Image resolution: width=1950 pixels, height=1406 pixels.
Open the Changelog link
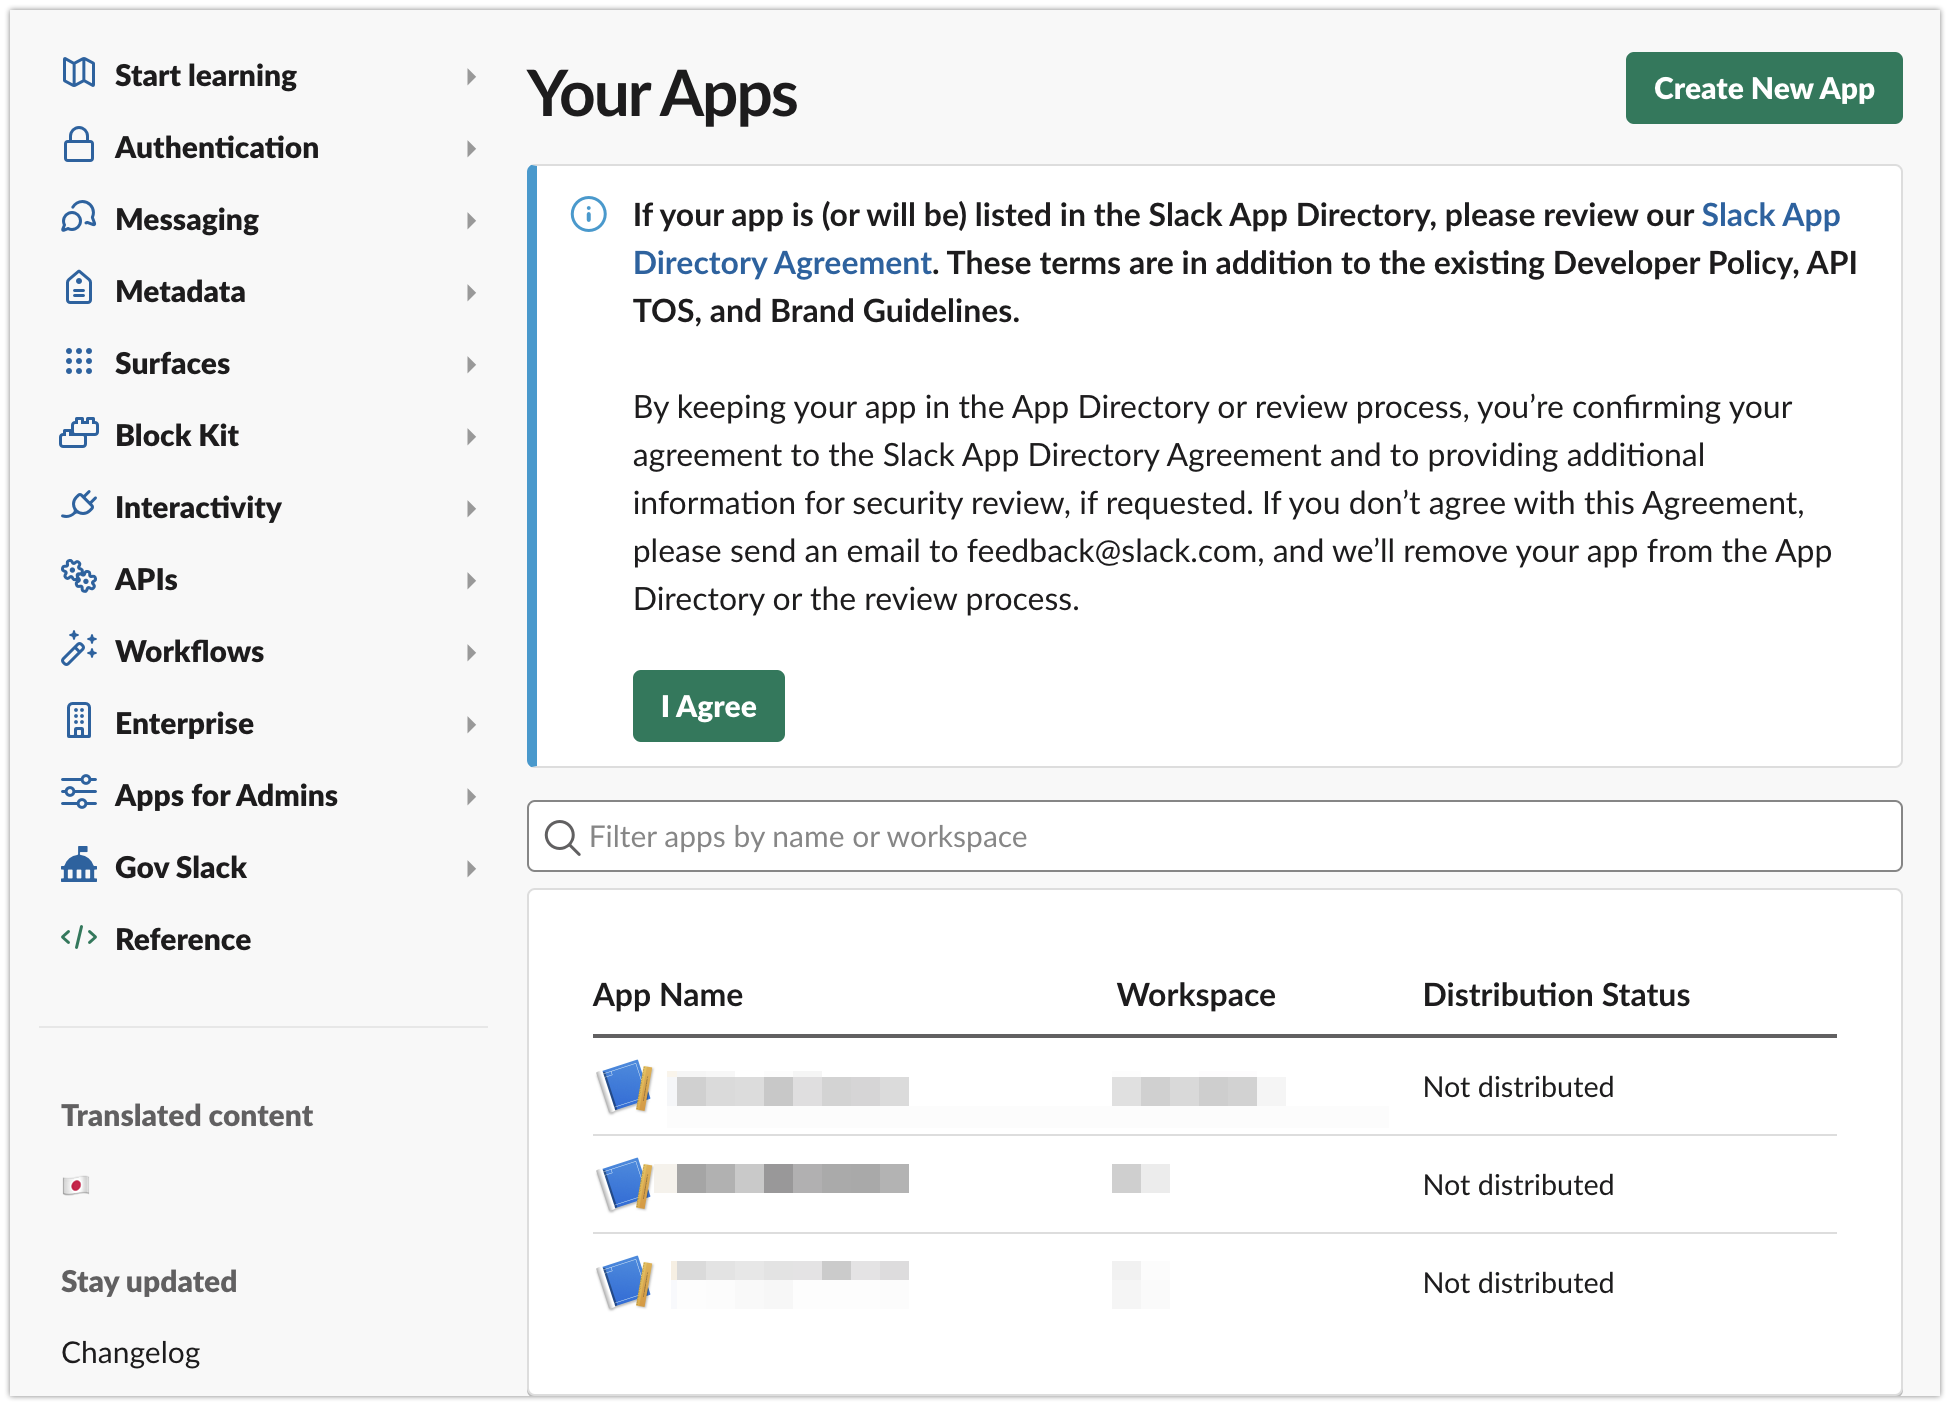click(131, 1353)
